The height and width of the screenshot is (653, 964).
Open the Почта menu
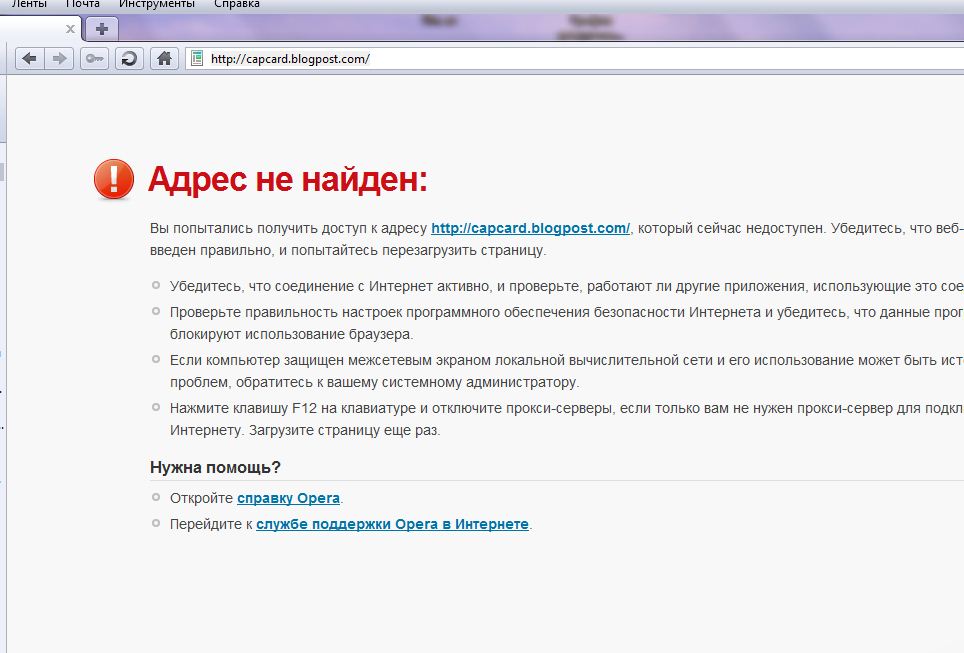[82, 4]
